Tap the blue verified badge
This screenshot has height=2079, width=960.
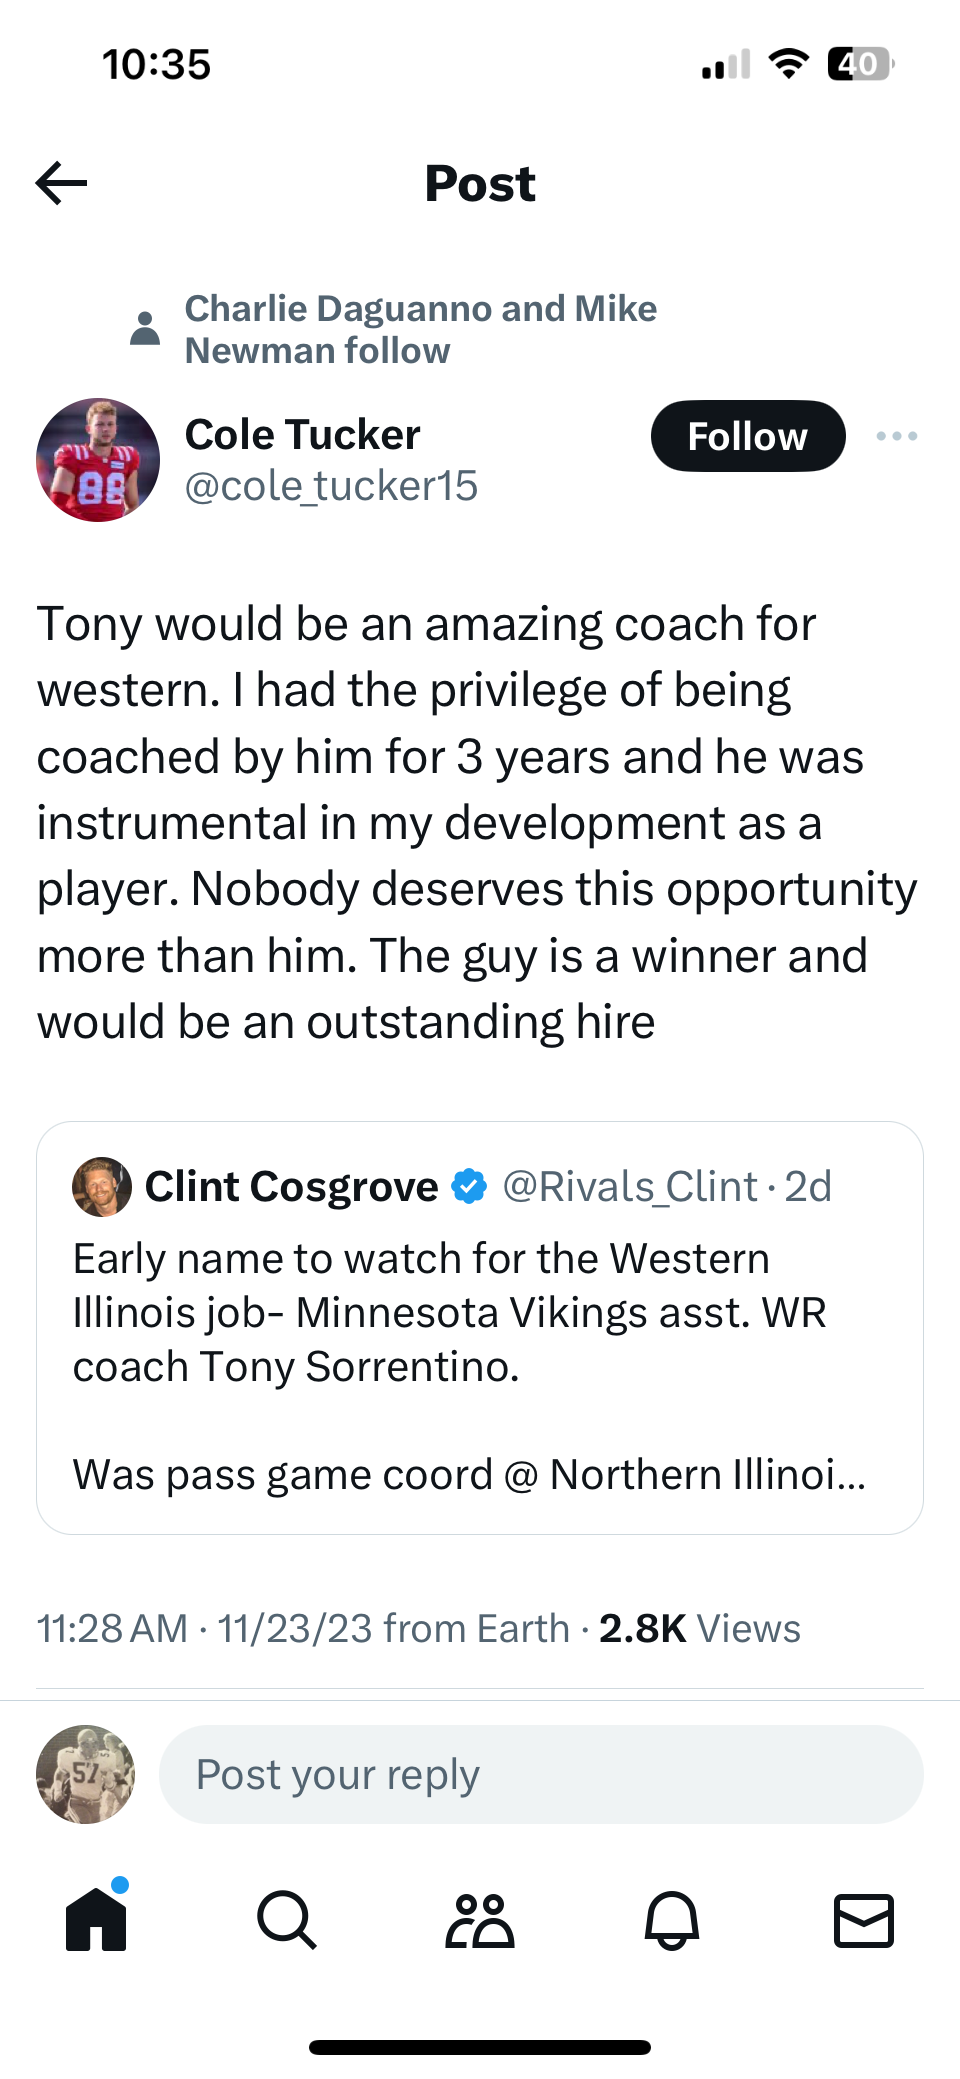[469, 1187]
